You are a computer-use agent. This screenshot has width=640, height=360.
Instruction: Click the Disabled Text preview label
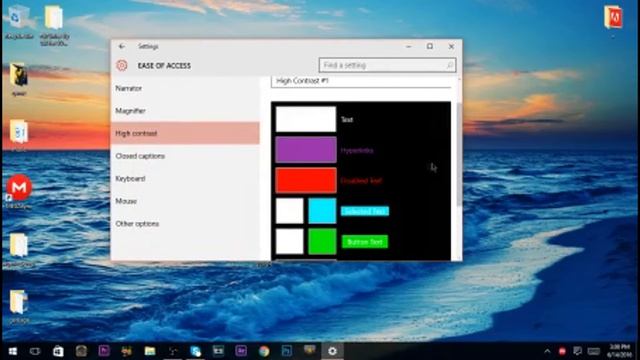pyautogui.click(x=361, y=181)
